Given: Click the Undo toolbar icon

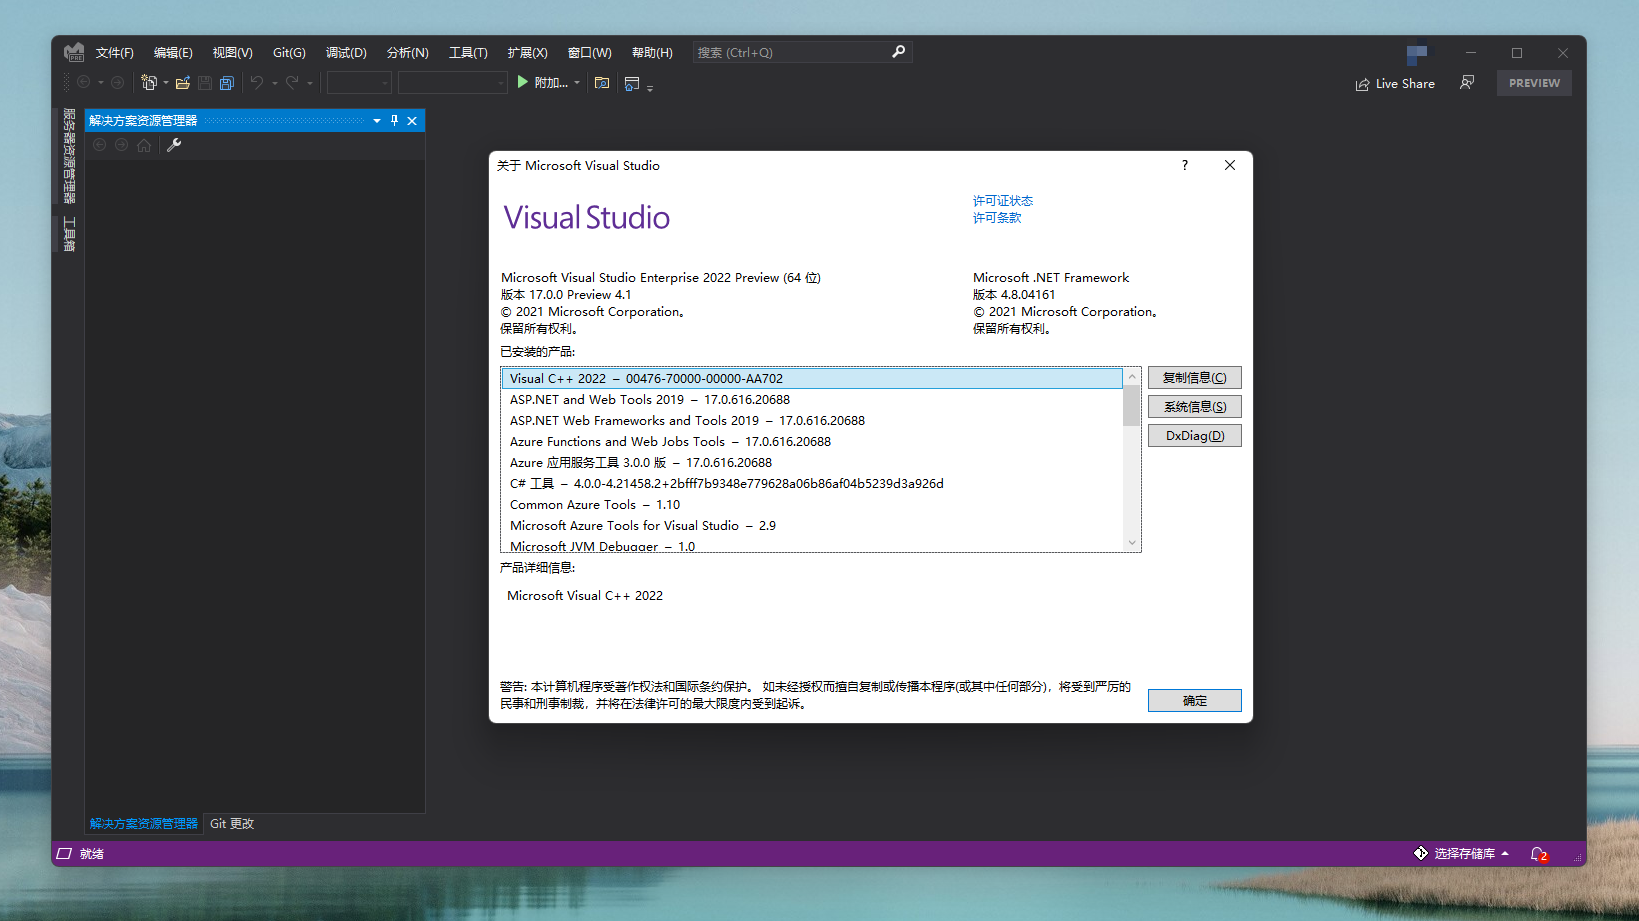Looking at the screenshot, I should pyautogui.click(x=257, y=83).
